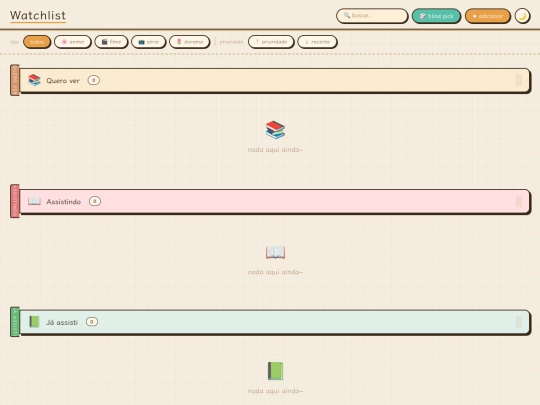Image resolution: width=540 pixels, height=405 pixels.
Task: Click the Assistindo count badge
Action: click(x=95, y=201)
